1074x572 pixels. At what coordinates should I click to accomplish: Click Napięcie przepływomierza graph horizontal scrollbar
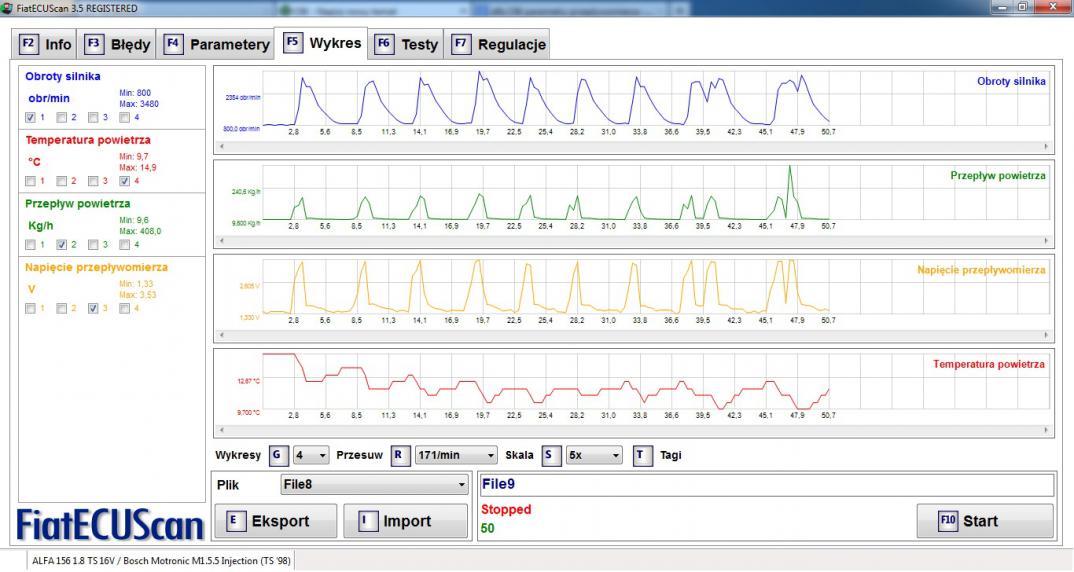point(634,335)
